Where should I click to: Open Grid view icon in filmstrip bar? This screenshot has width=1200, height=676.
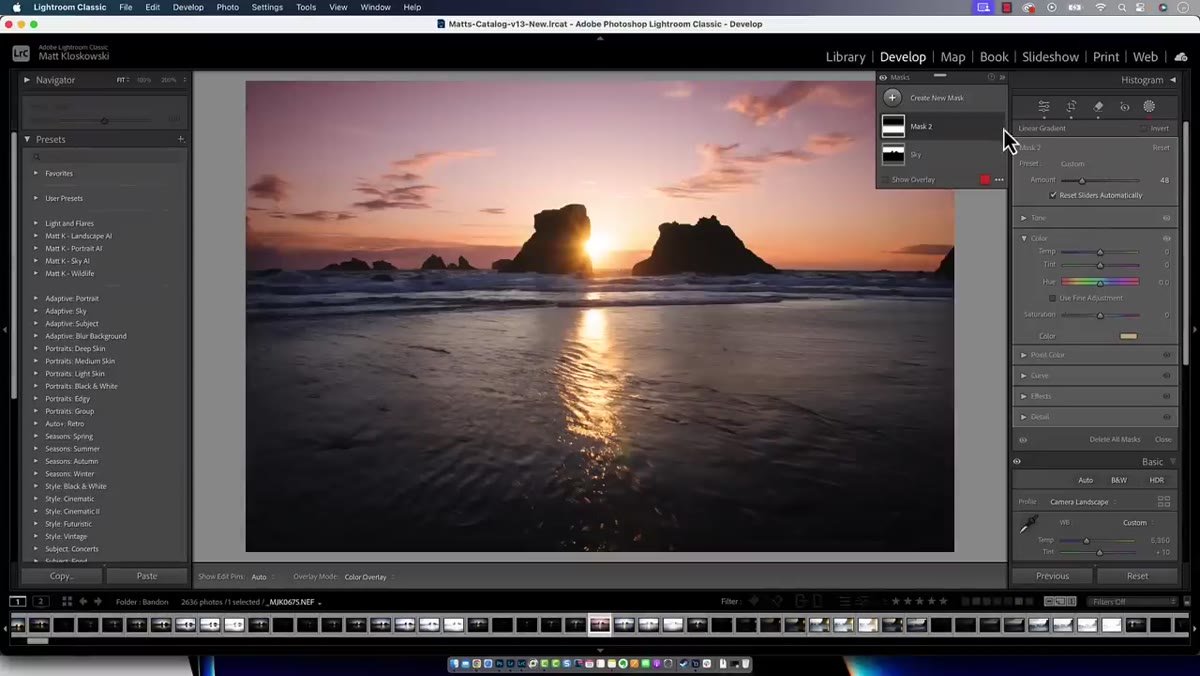67,601
